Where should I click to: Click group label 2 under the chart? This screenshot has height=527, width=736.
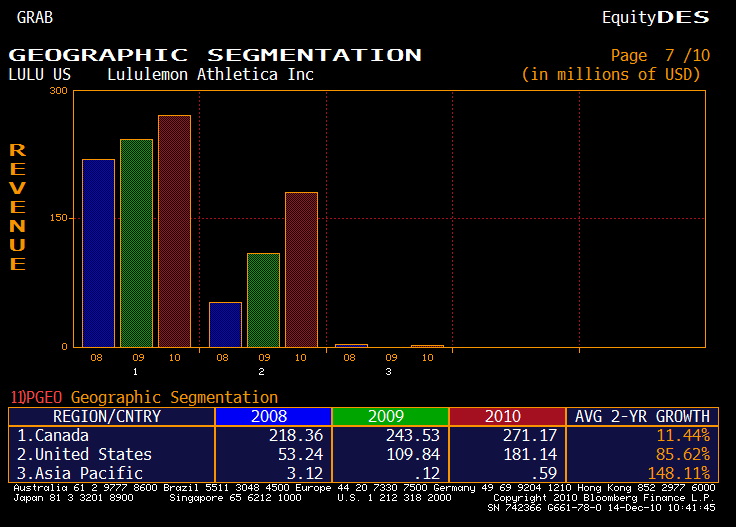(x=261, y=372)
